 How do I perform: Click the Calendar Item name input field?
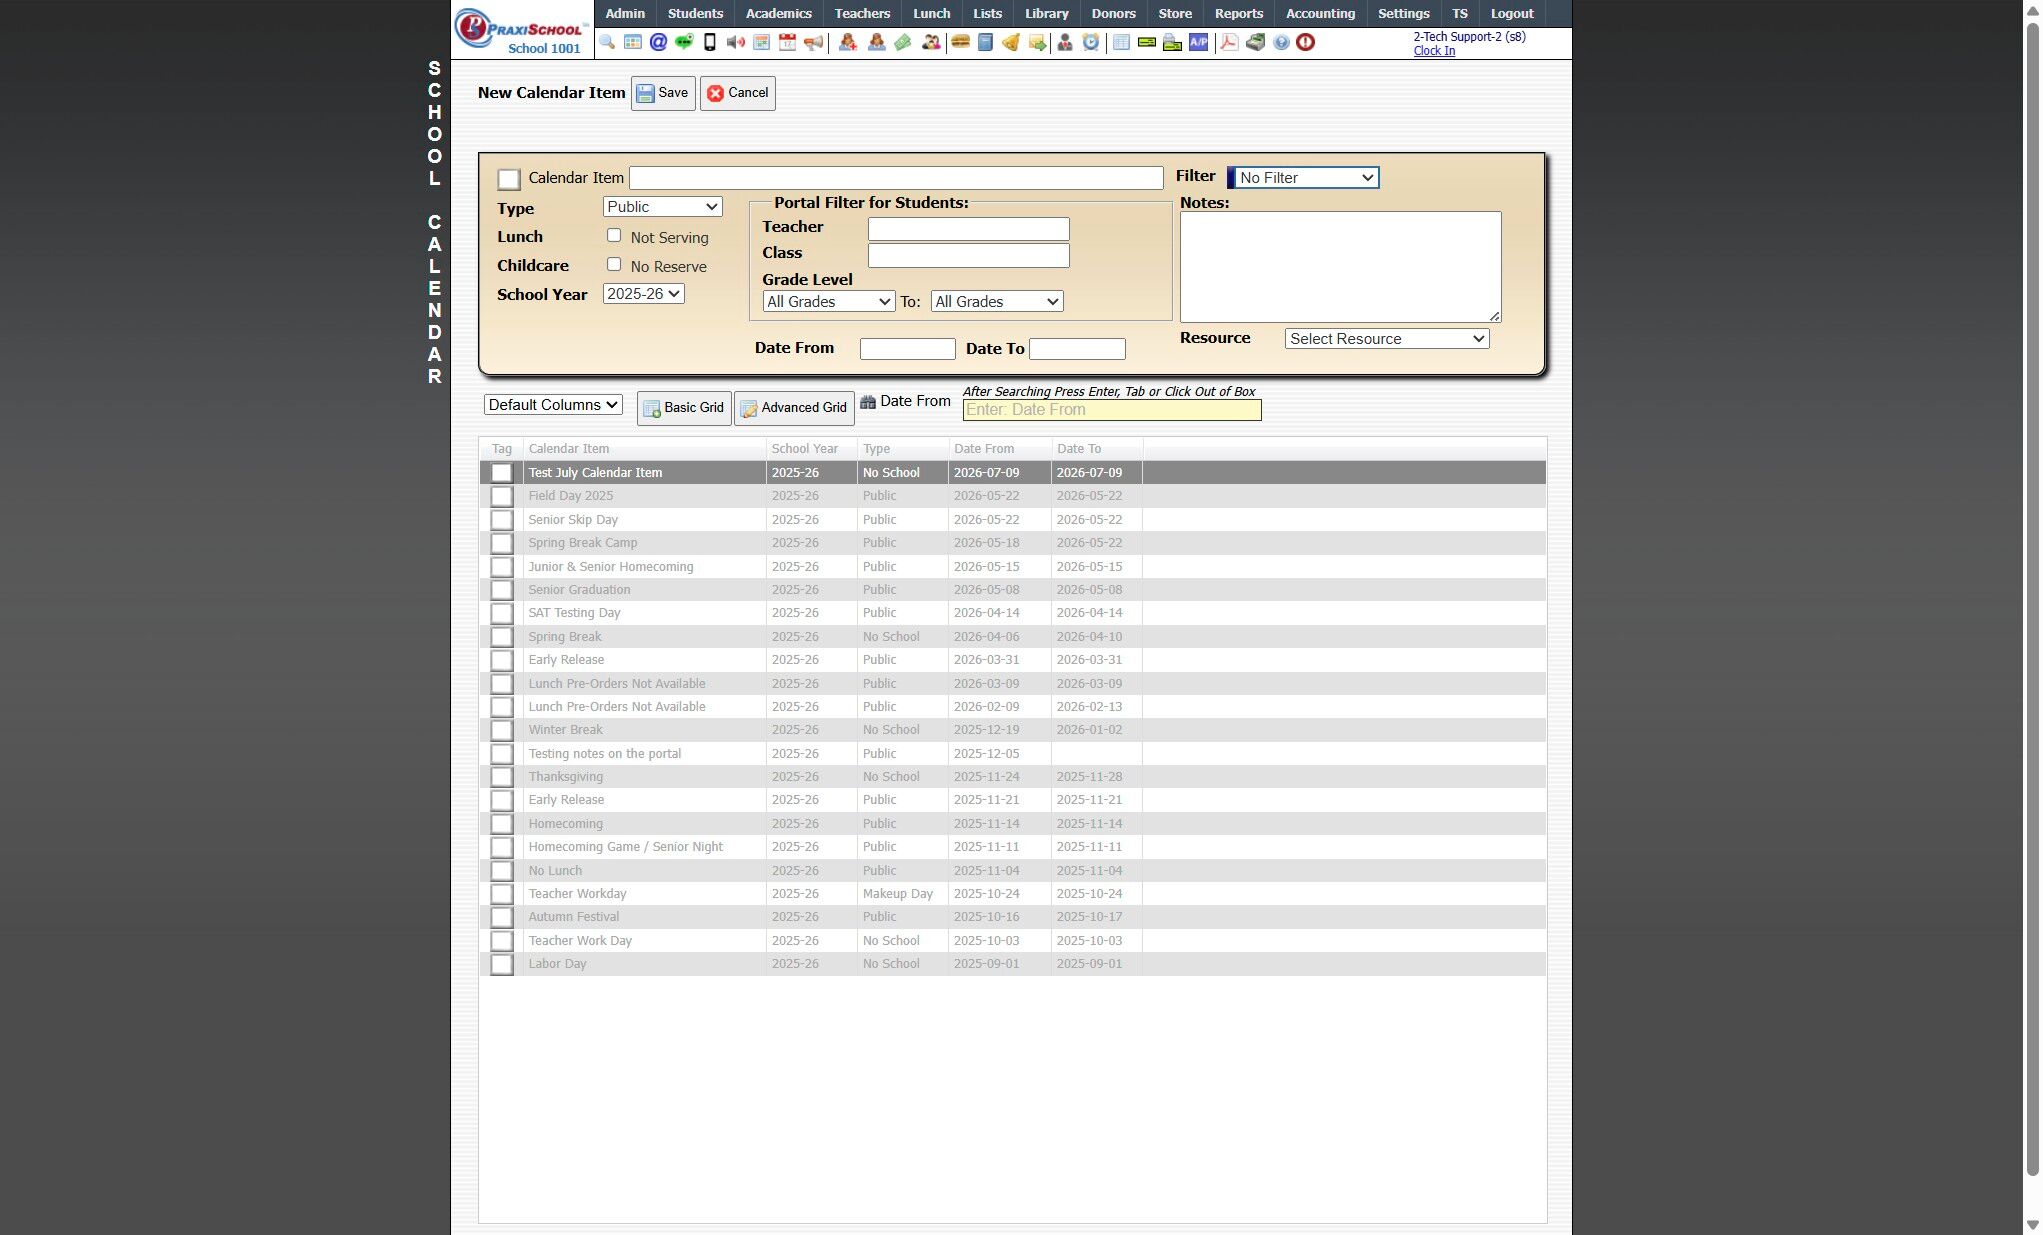896,178
